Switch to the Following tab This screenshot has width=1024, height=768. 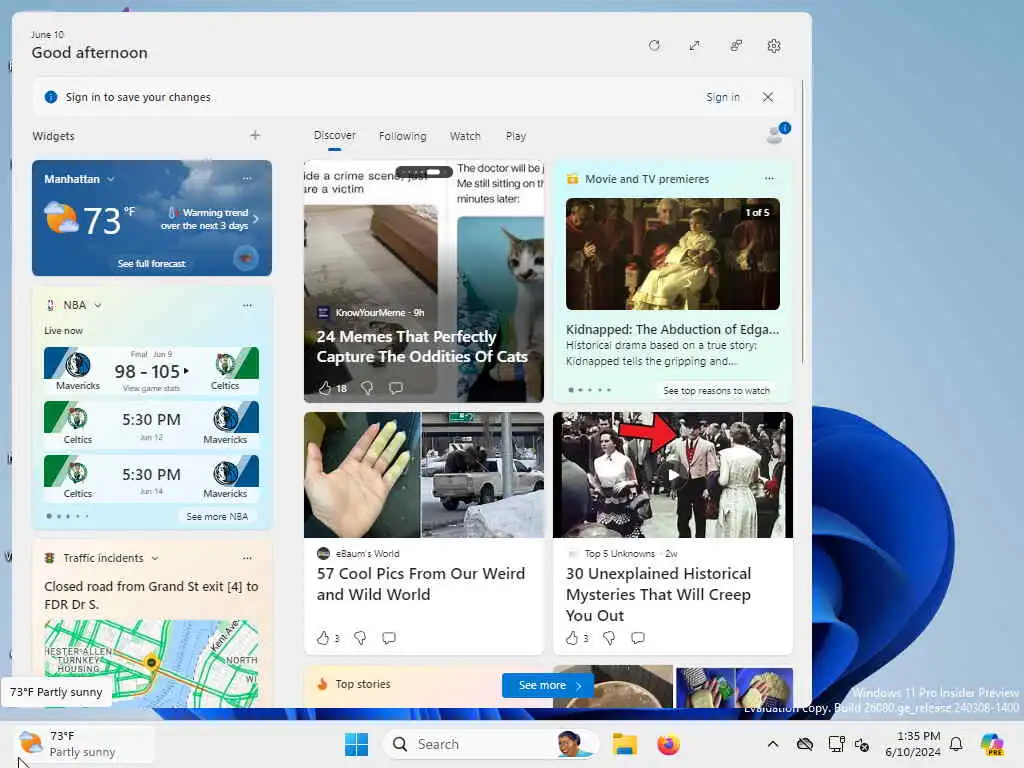coord(402,136)
